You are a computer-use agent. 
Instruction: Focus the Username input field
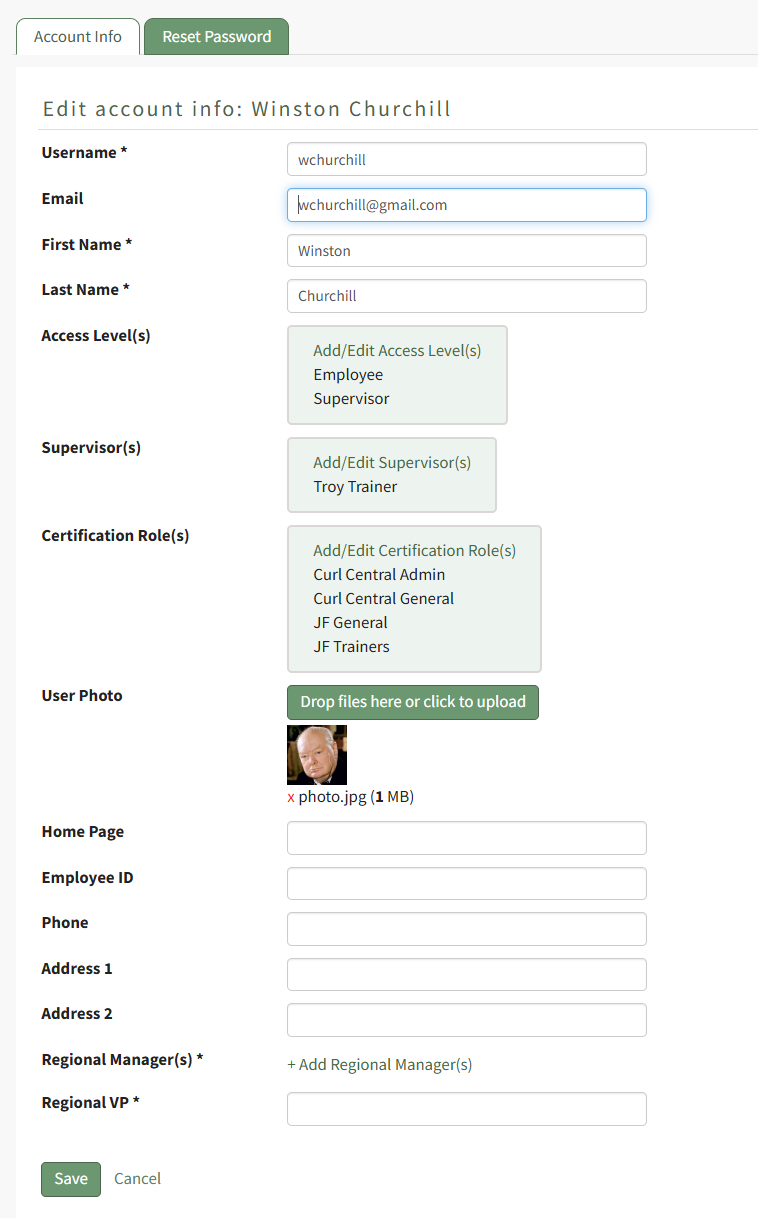467,160
